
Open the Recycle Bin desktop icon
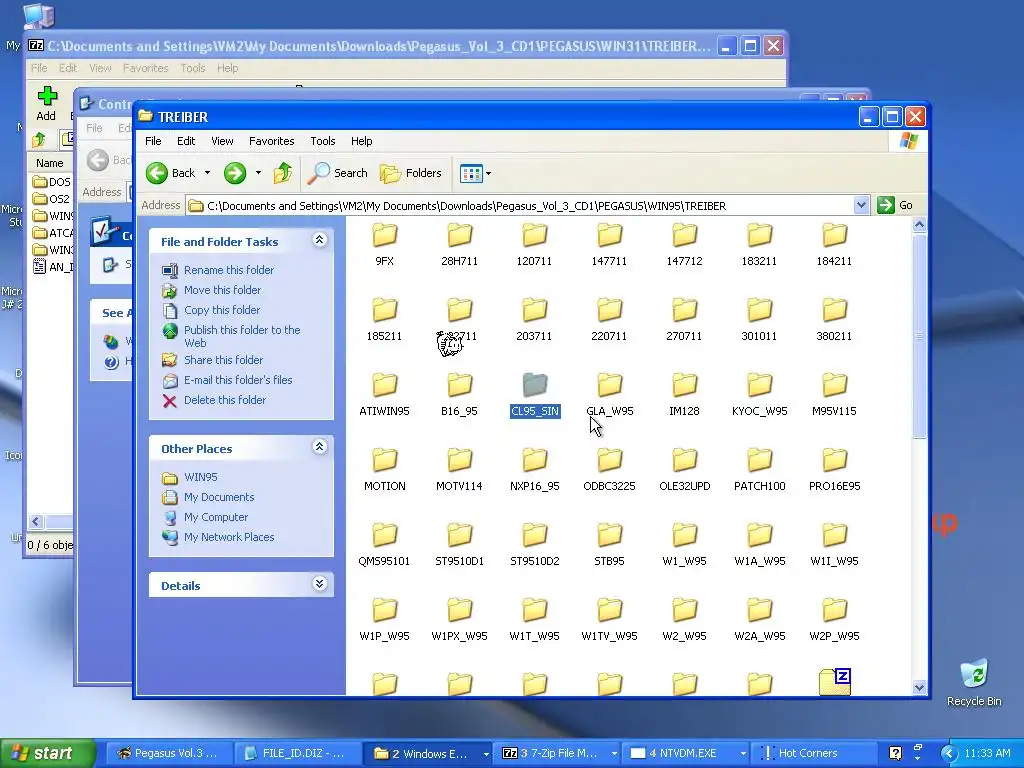point(974,683)
